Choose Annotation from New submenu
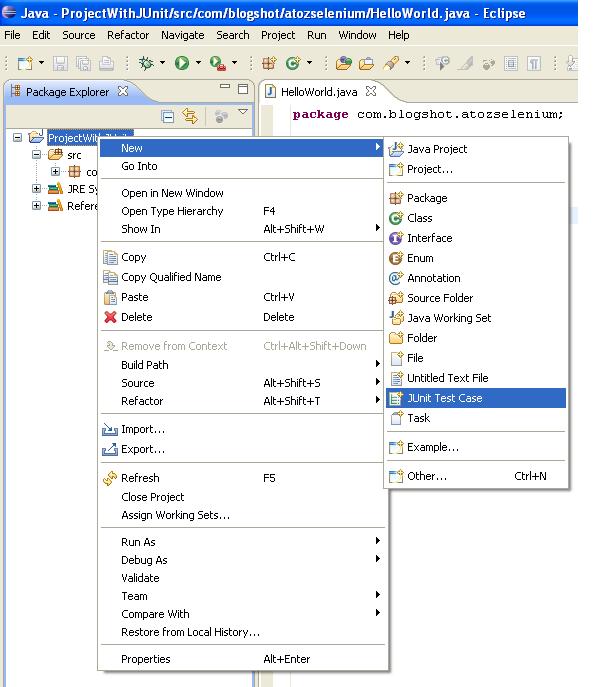600x687 pixels. 476,278
